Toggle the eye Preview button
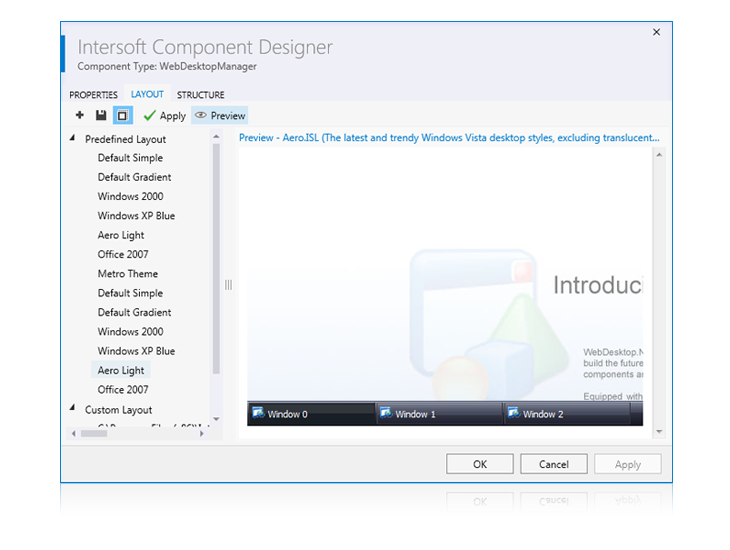Viewport: 730px width, 550px height. click(219, 116)
